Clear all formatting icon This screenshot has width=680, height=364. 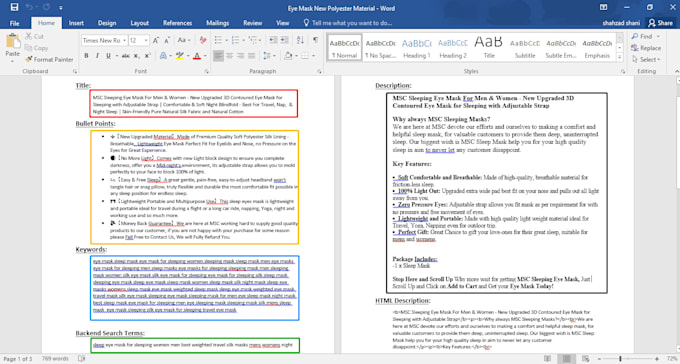click(x=203, y=40)
